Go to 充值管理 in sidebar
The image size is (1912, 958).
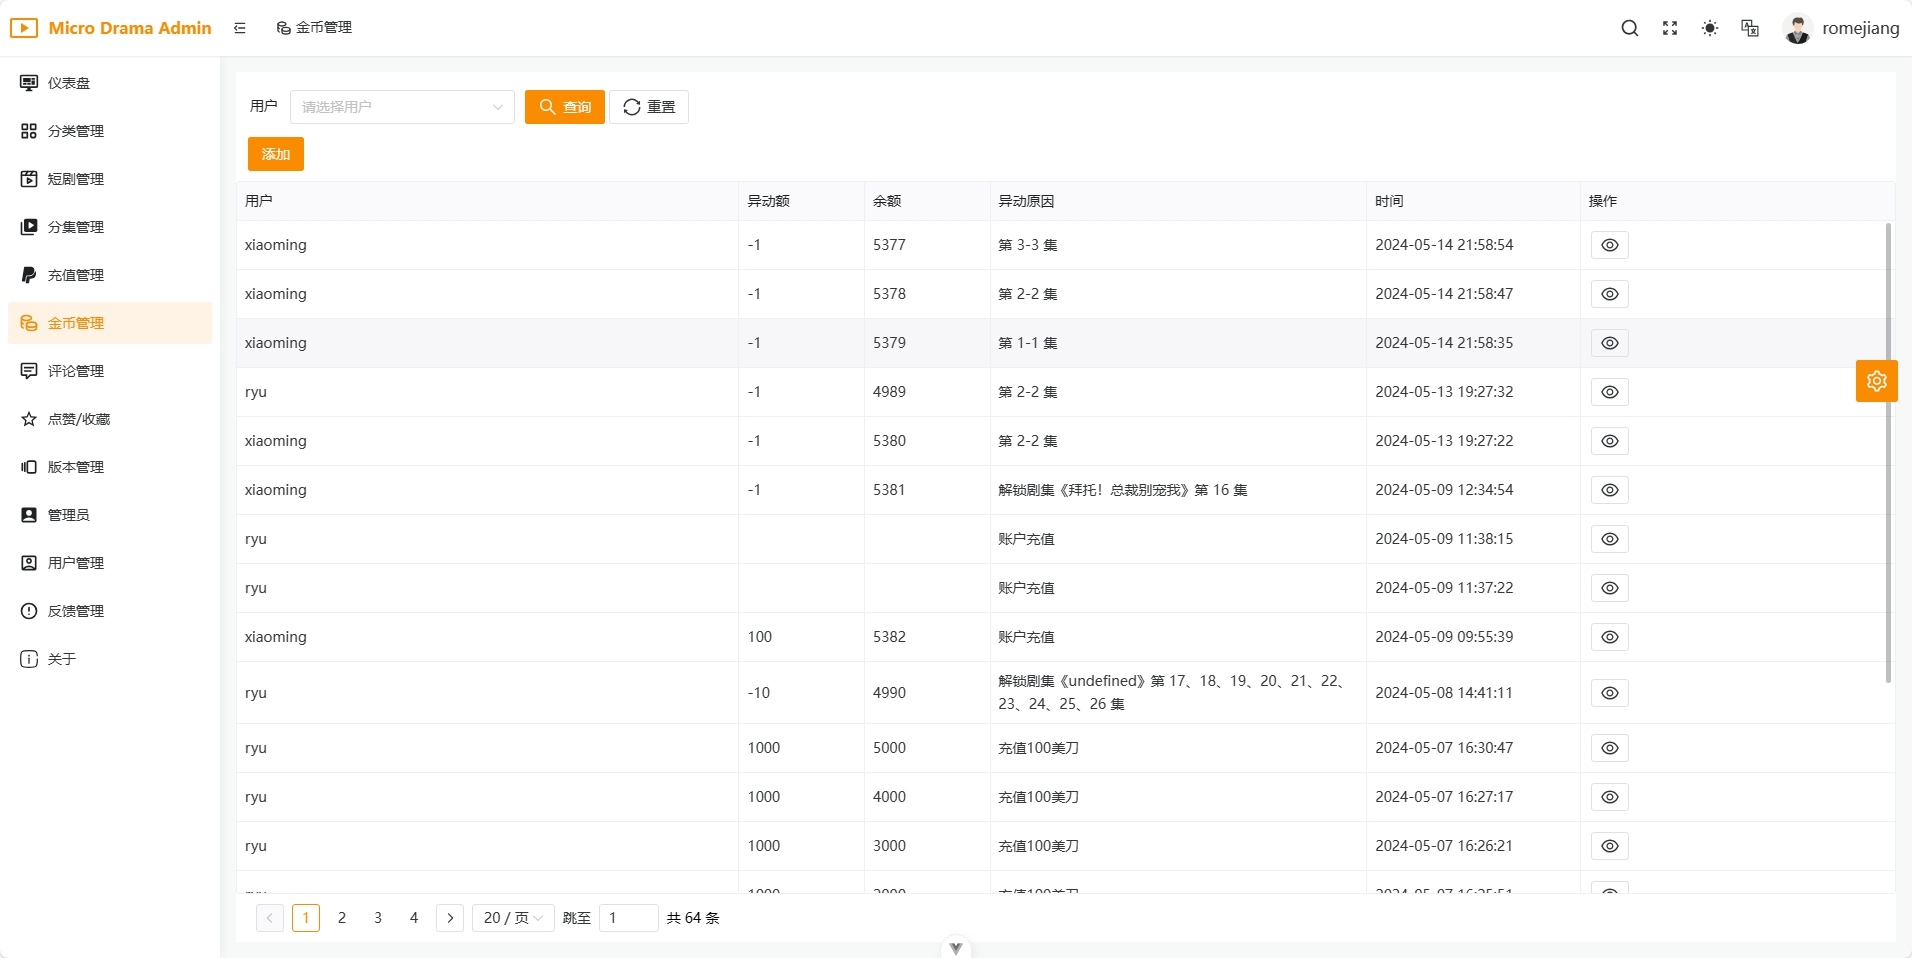76,275
